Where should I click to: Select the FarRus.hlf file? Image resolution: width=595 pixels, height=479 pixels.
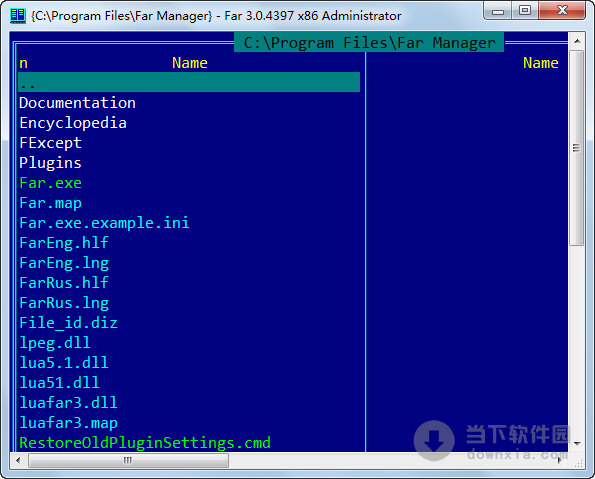pos(64,283)
